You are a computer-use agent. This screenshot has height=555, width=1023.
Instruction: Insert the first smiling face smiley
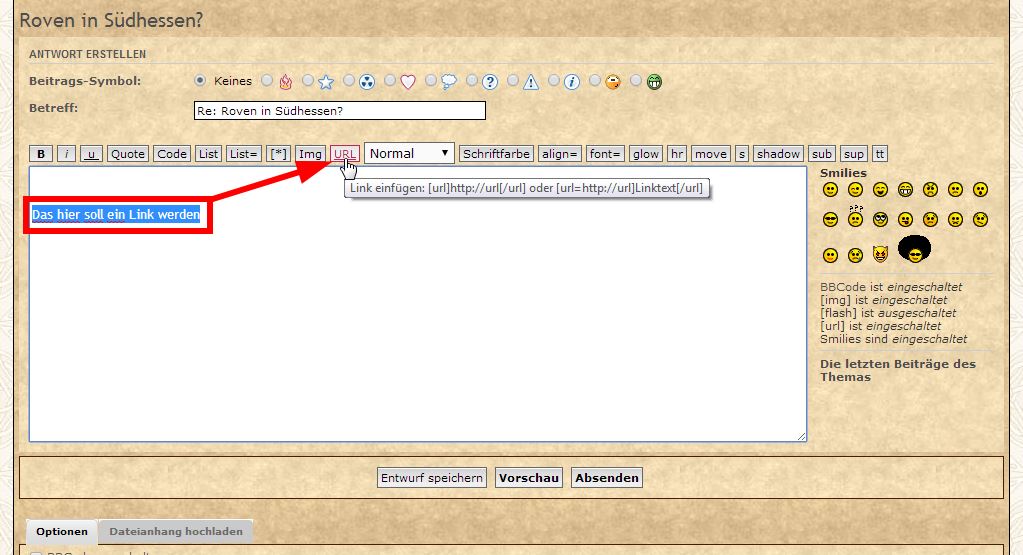pos(830,189)
